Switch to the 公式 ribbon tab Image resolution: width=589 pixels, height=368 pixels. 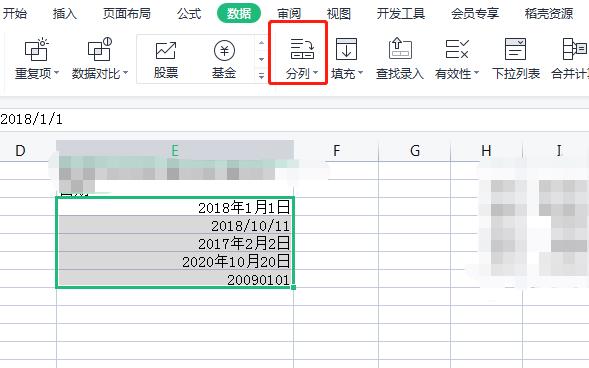tap(189, 14)
